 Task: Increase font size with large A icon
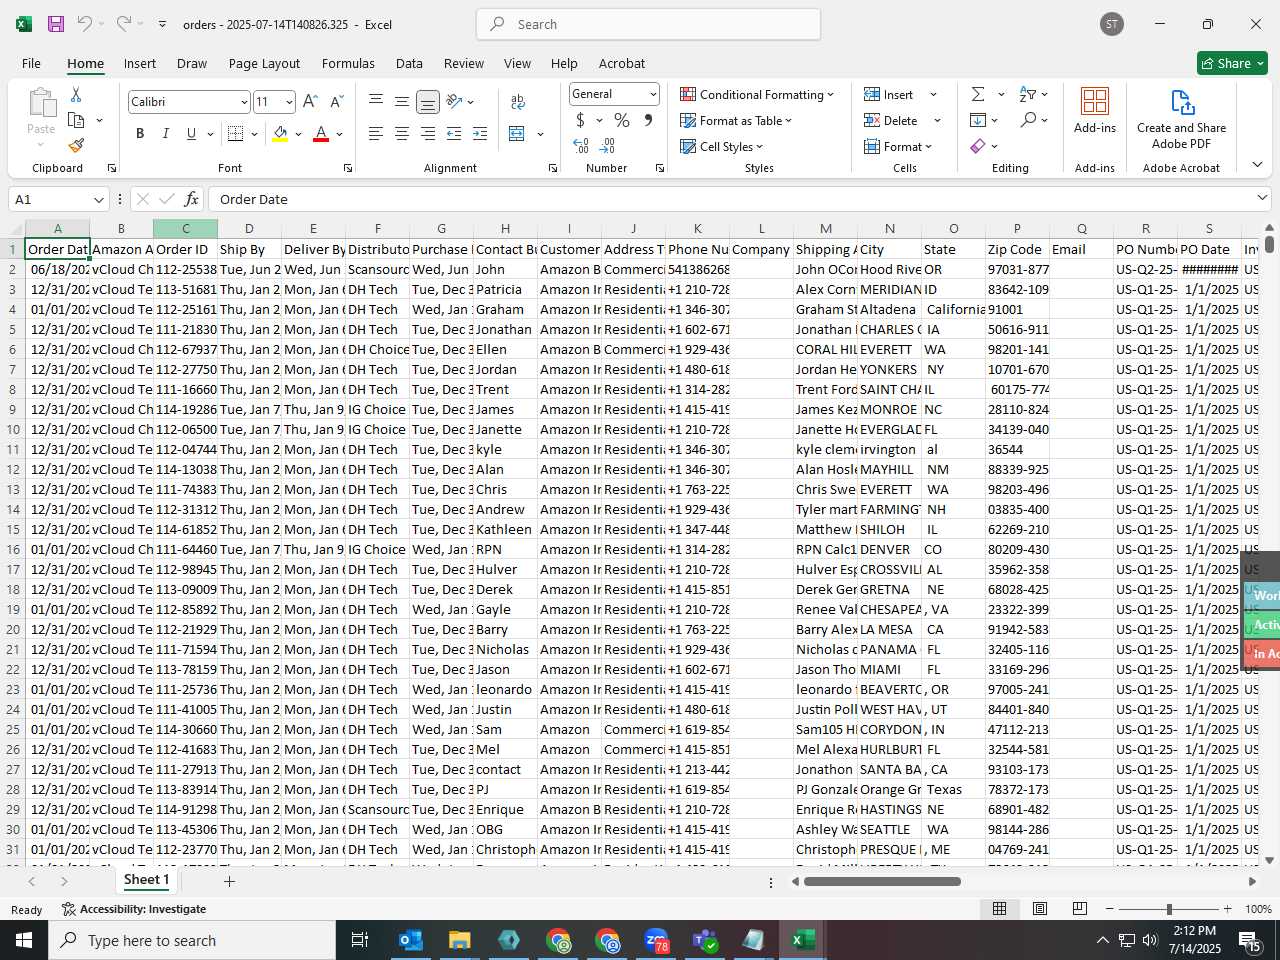[310, 102]
